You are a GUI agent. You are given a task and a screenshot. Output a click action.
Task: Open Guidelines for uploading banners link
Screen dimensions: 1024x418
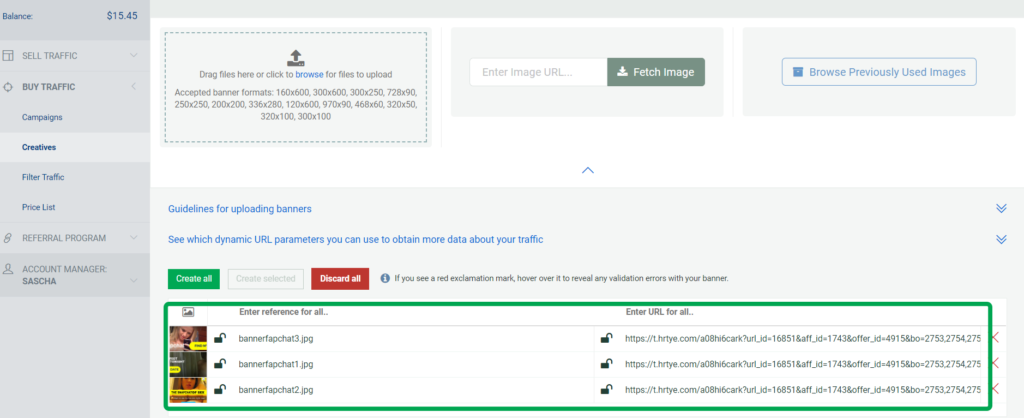coord(240,209)
